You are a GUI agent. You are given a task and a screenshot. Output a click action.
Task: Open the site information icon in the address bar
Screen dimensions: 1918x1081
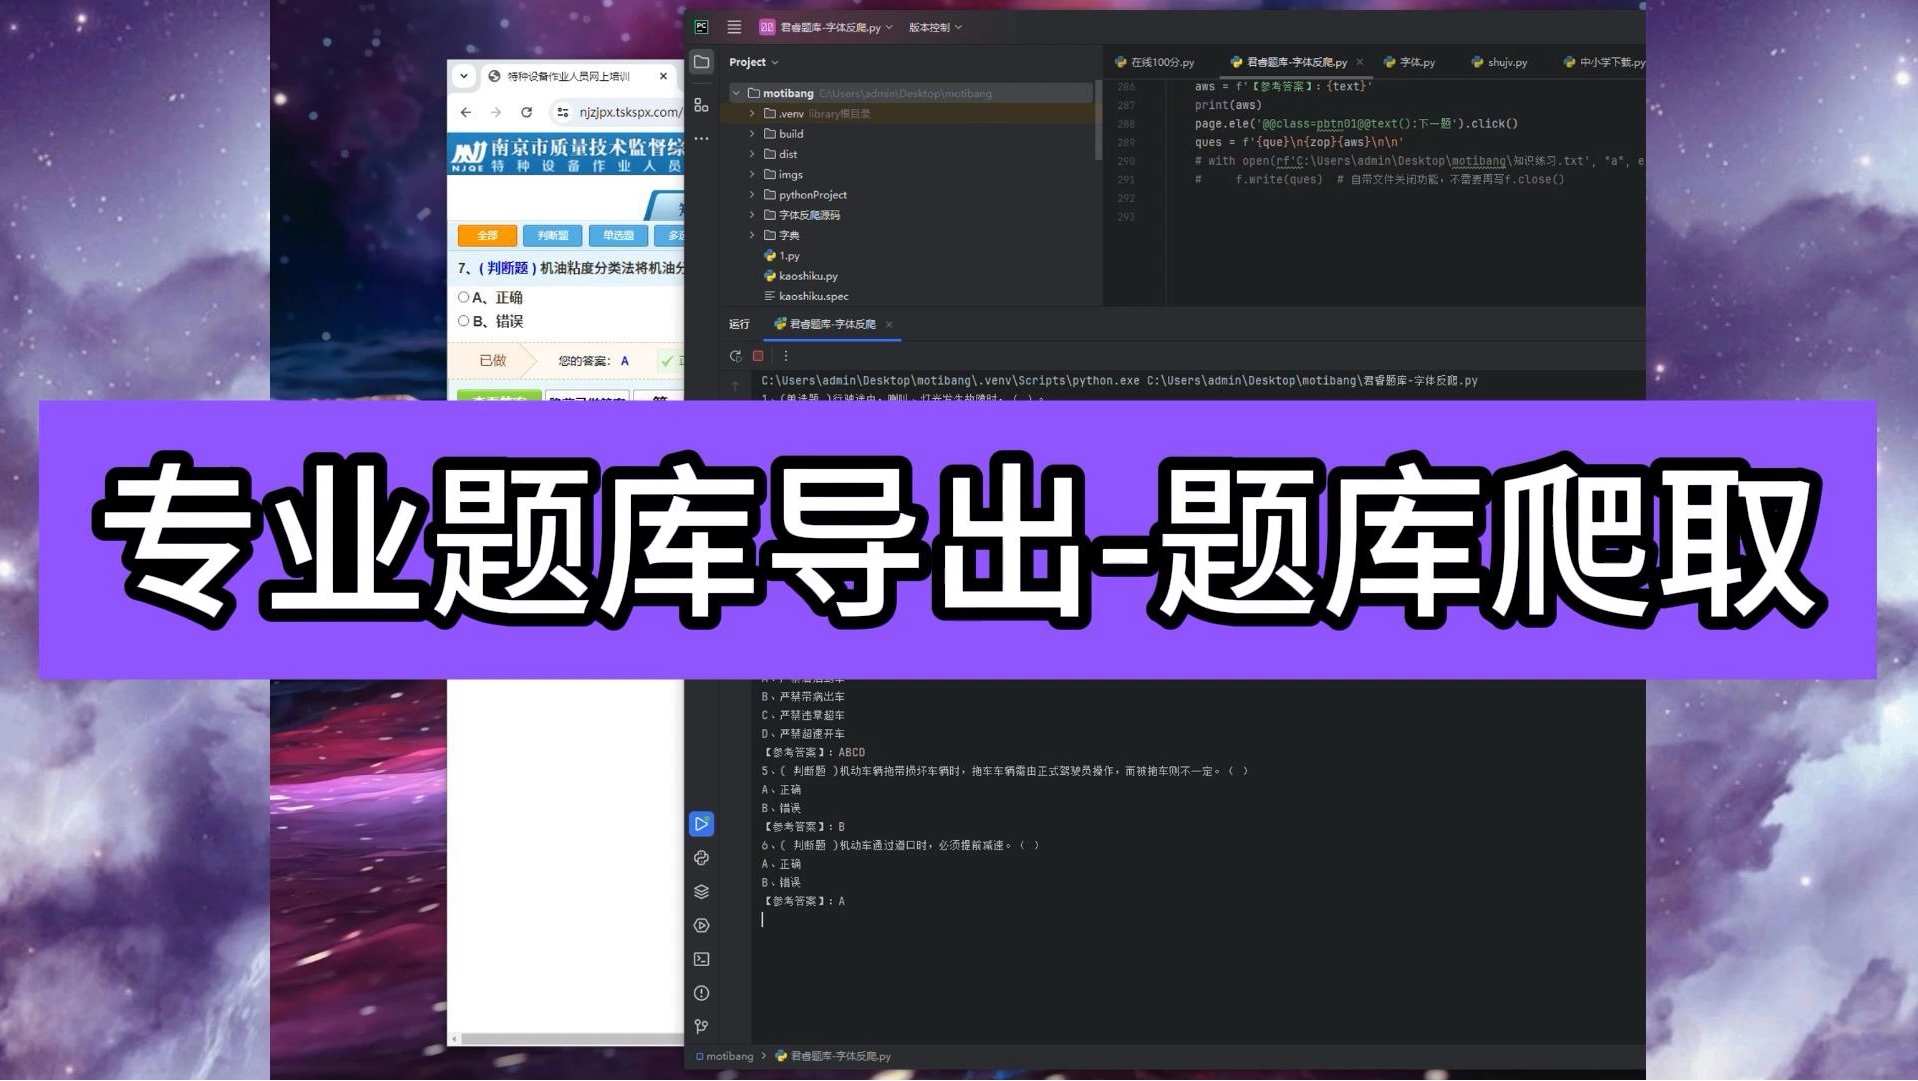click(563, 112)
